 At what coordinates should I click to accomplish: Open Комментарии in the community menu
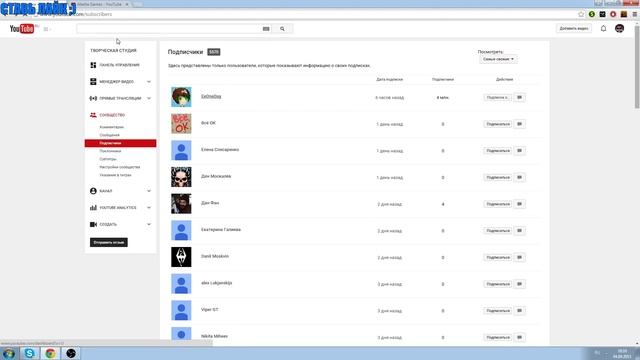111,127
